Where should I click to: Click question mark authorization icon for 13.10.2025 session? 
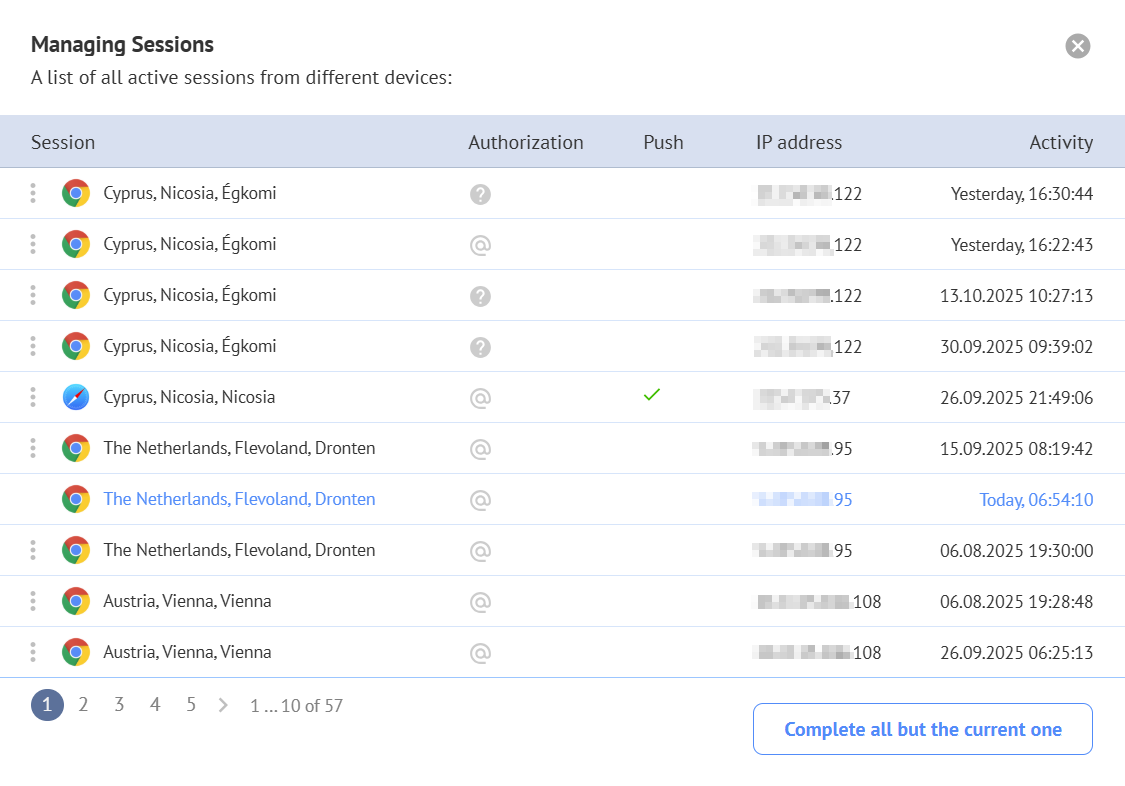(x=480, y=296)
